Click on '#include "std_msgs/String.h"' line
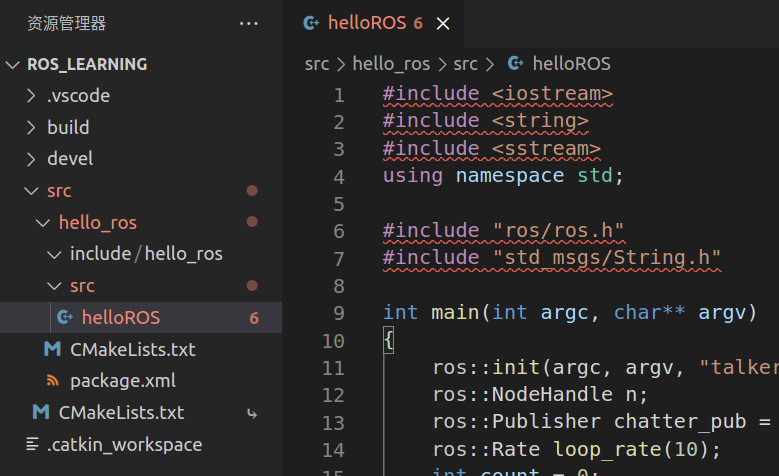This screenshot has height=476, width=779. click(x=552, y=258)
